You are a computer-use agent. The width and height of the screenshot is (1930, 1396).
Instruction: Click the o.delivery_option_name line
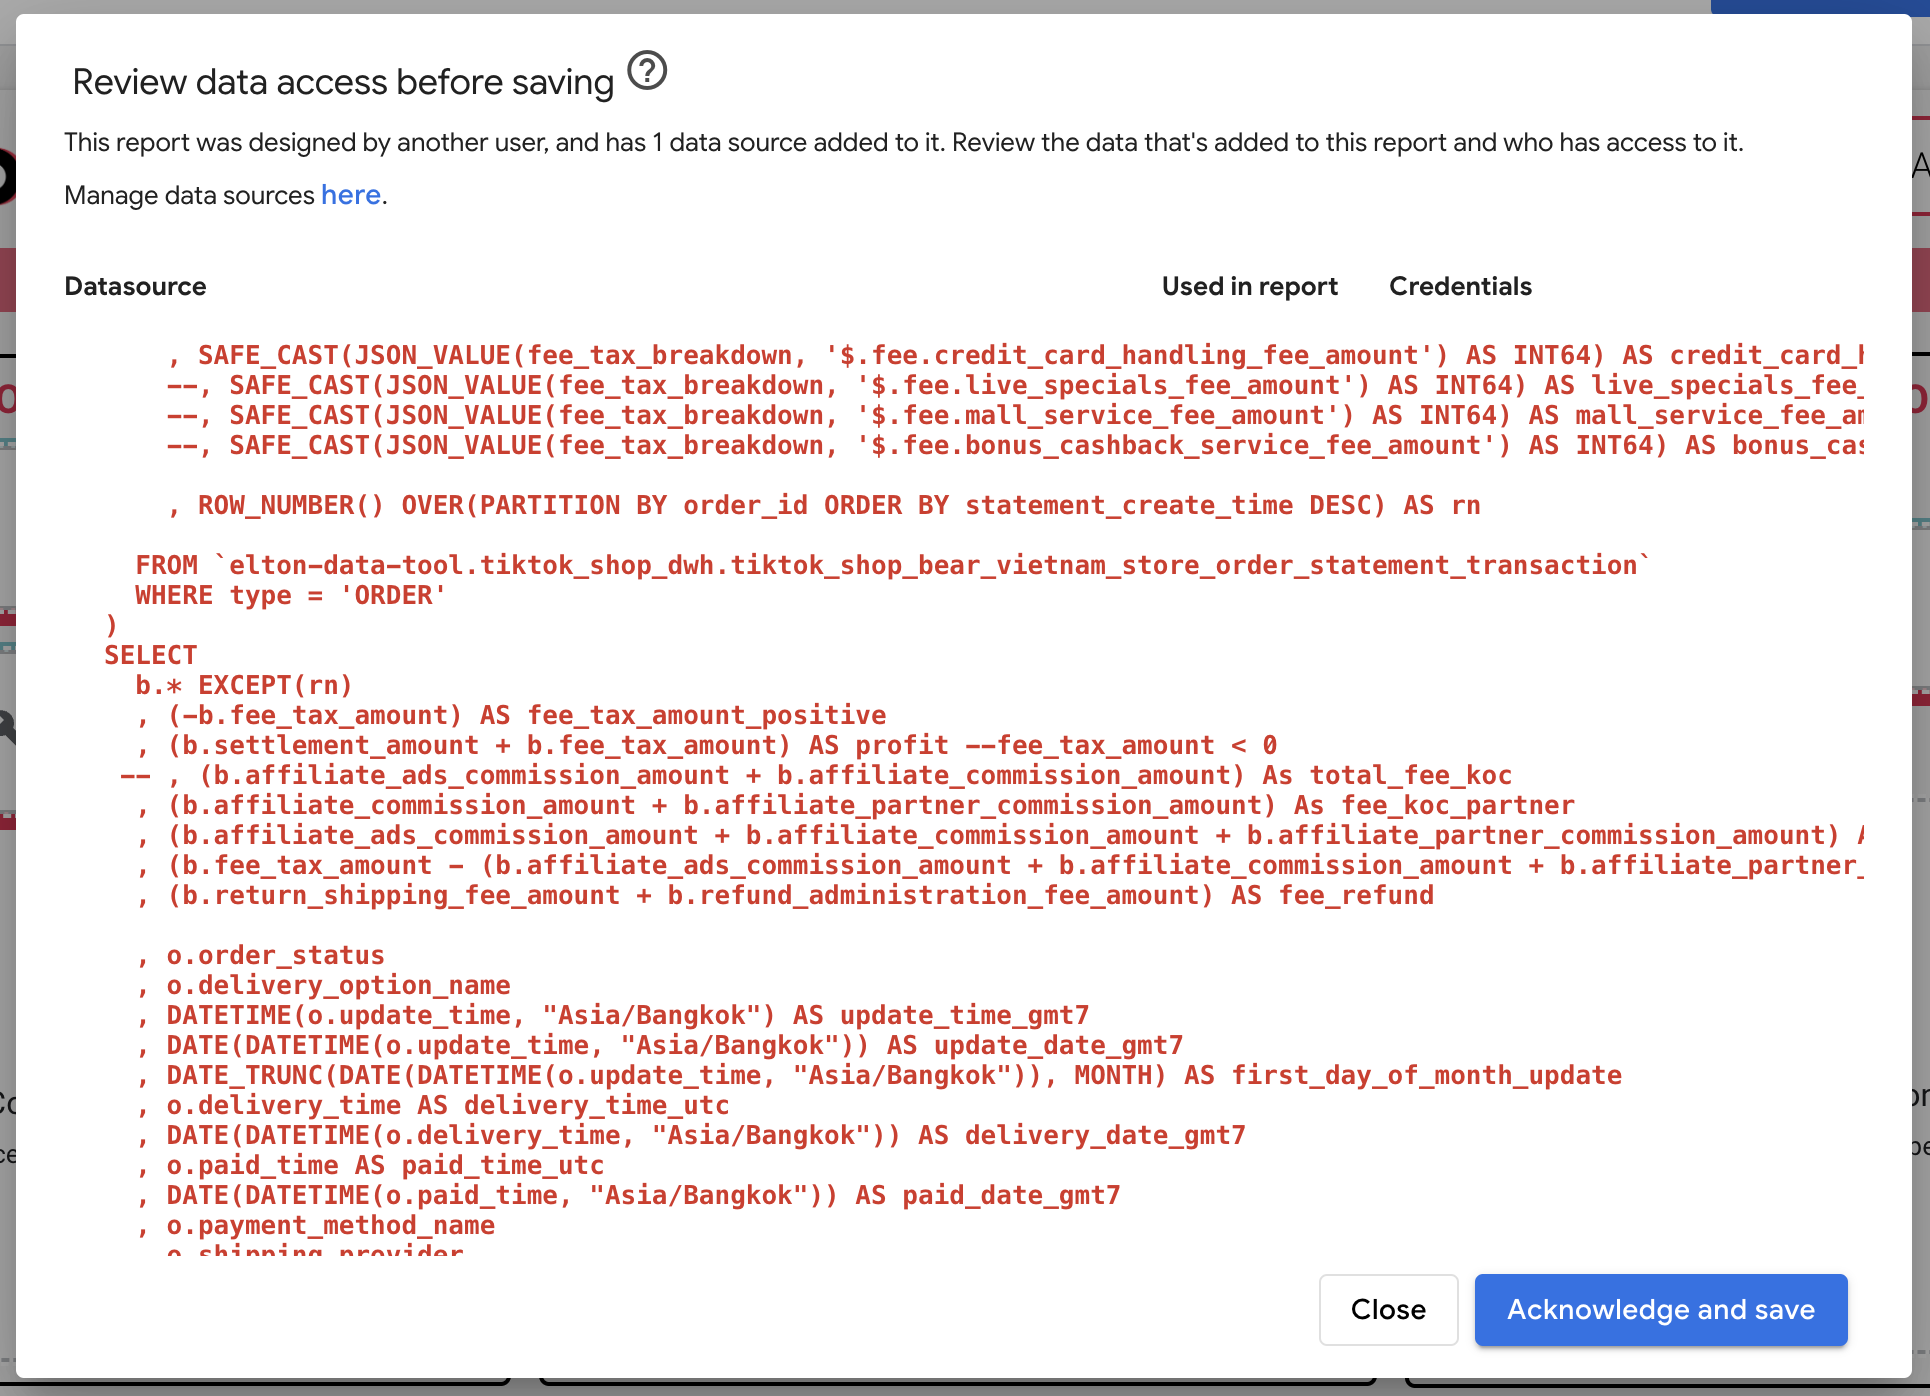tap(323, 985)
